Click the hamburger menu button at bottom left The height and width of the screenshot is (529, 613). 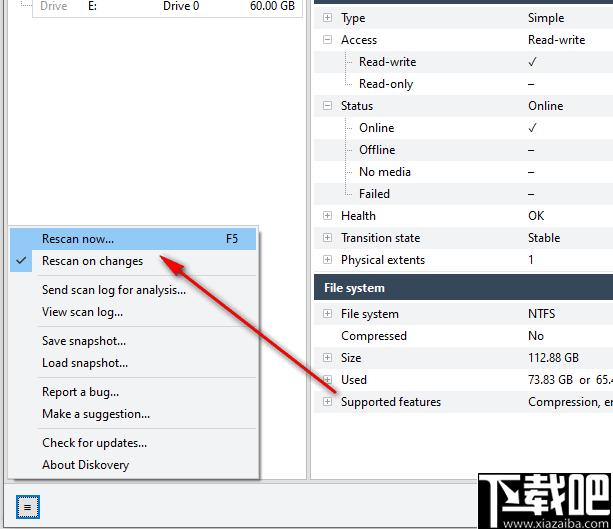tap(28, 507)
